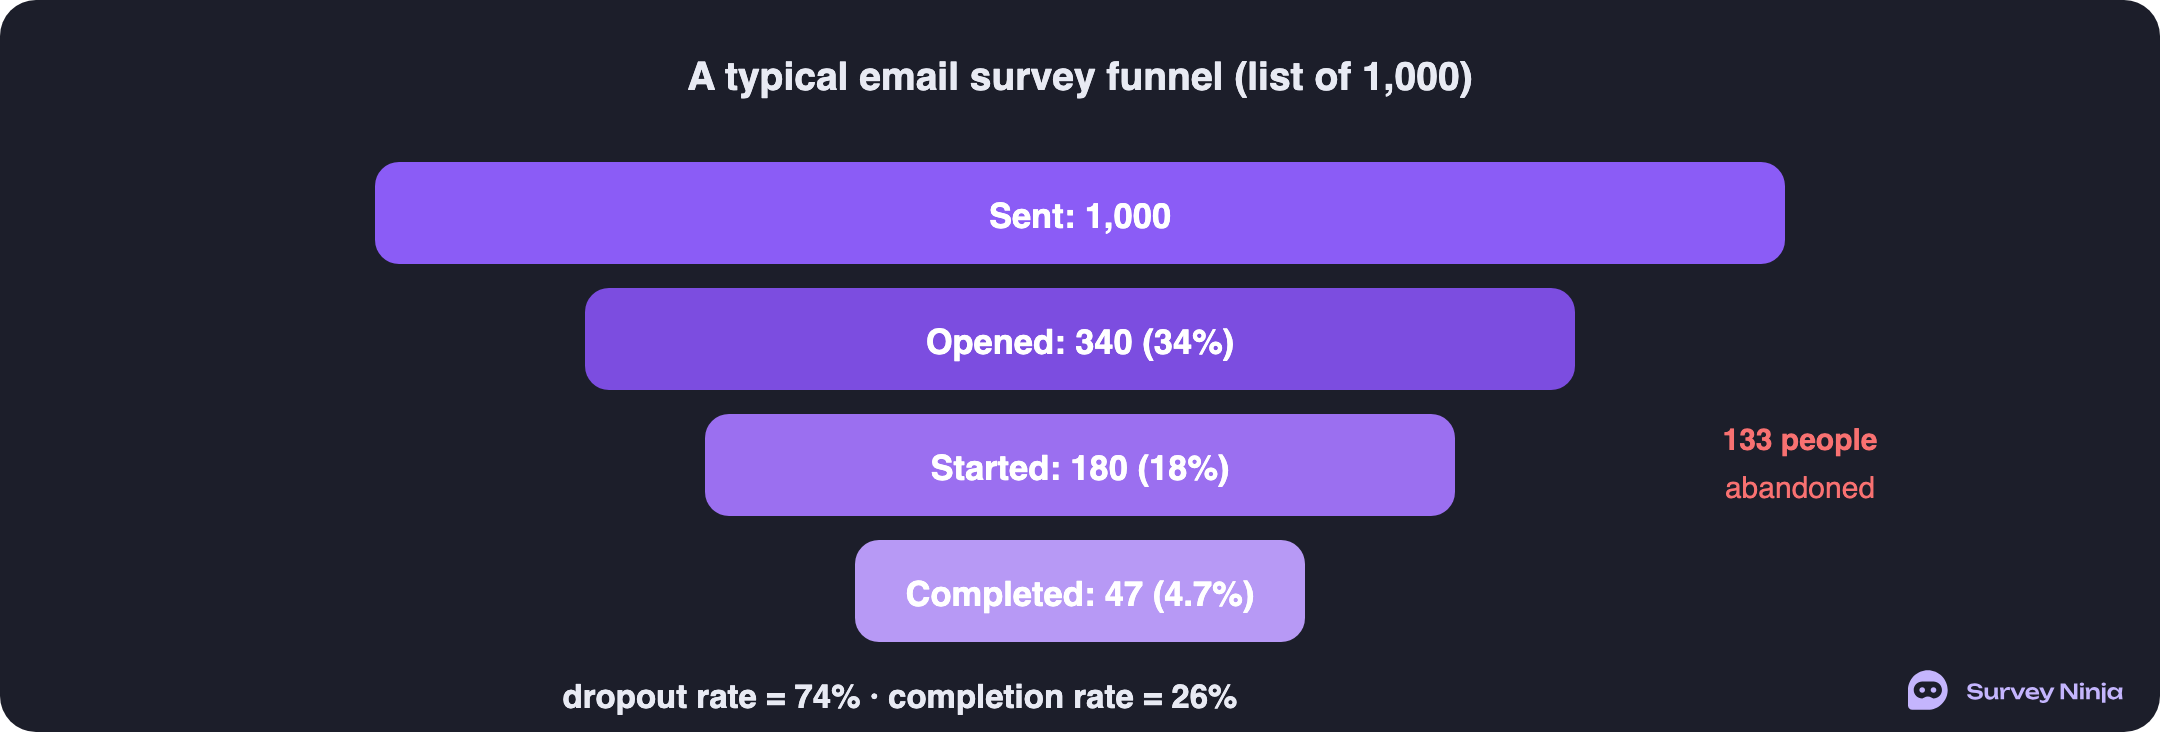Click the 'dropout rate = 74%' text
Screen dimensions: 2160x732
[711, 697]
